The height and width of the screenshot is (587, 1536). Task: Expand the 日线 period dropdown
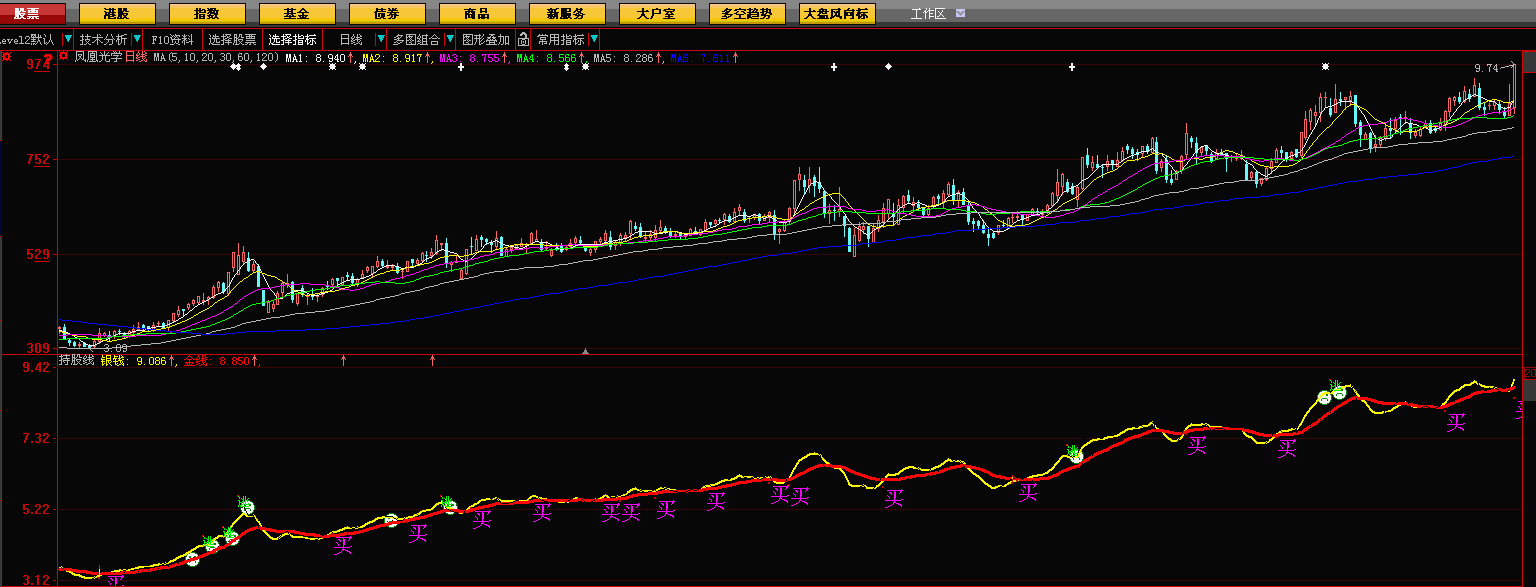coord(380,40)
